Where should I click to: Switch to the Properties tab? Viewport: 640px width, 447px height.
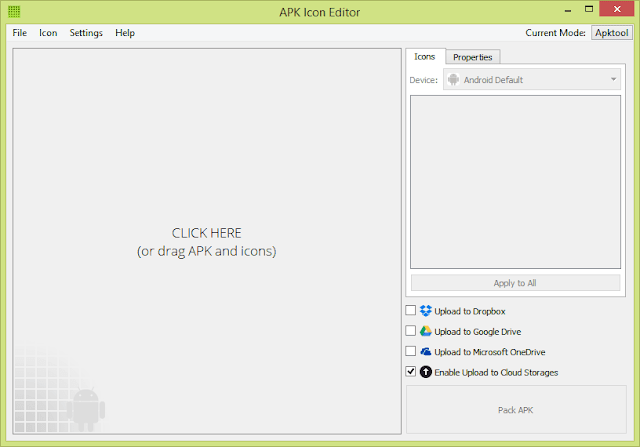click(x=473, y=57)
